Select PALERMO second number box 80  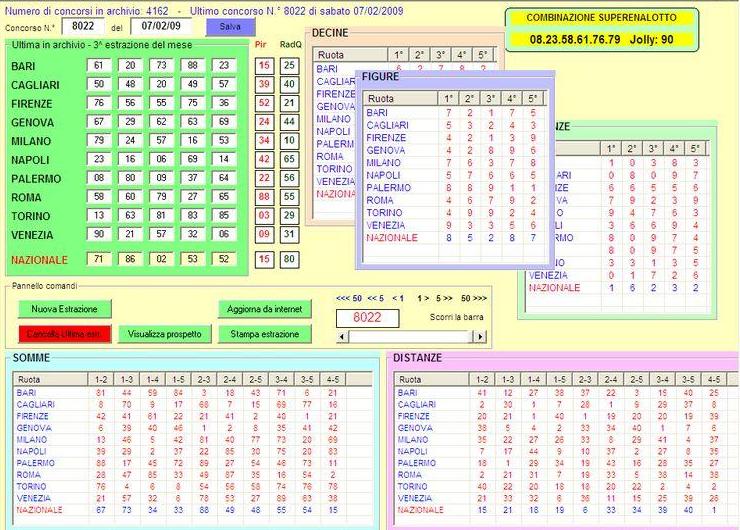[130, 178]
